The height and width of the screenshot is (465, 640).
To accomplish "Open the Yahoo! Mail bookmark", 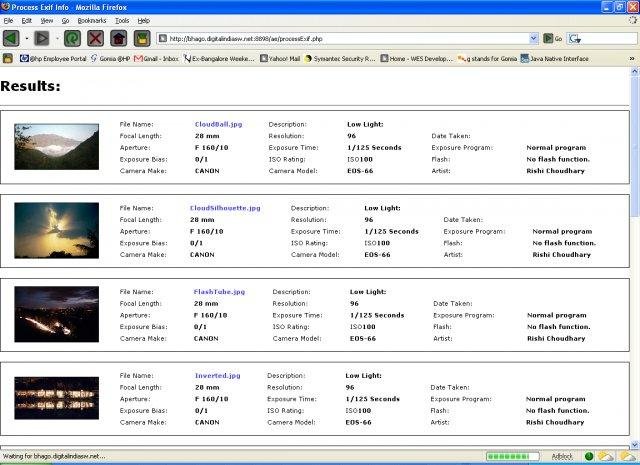I will [x=282, y=58].
